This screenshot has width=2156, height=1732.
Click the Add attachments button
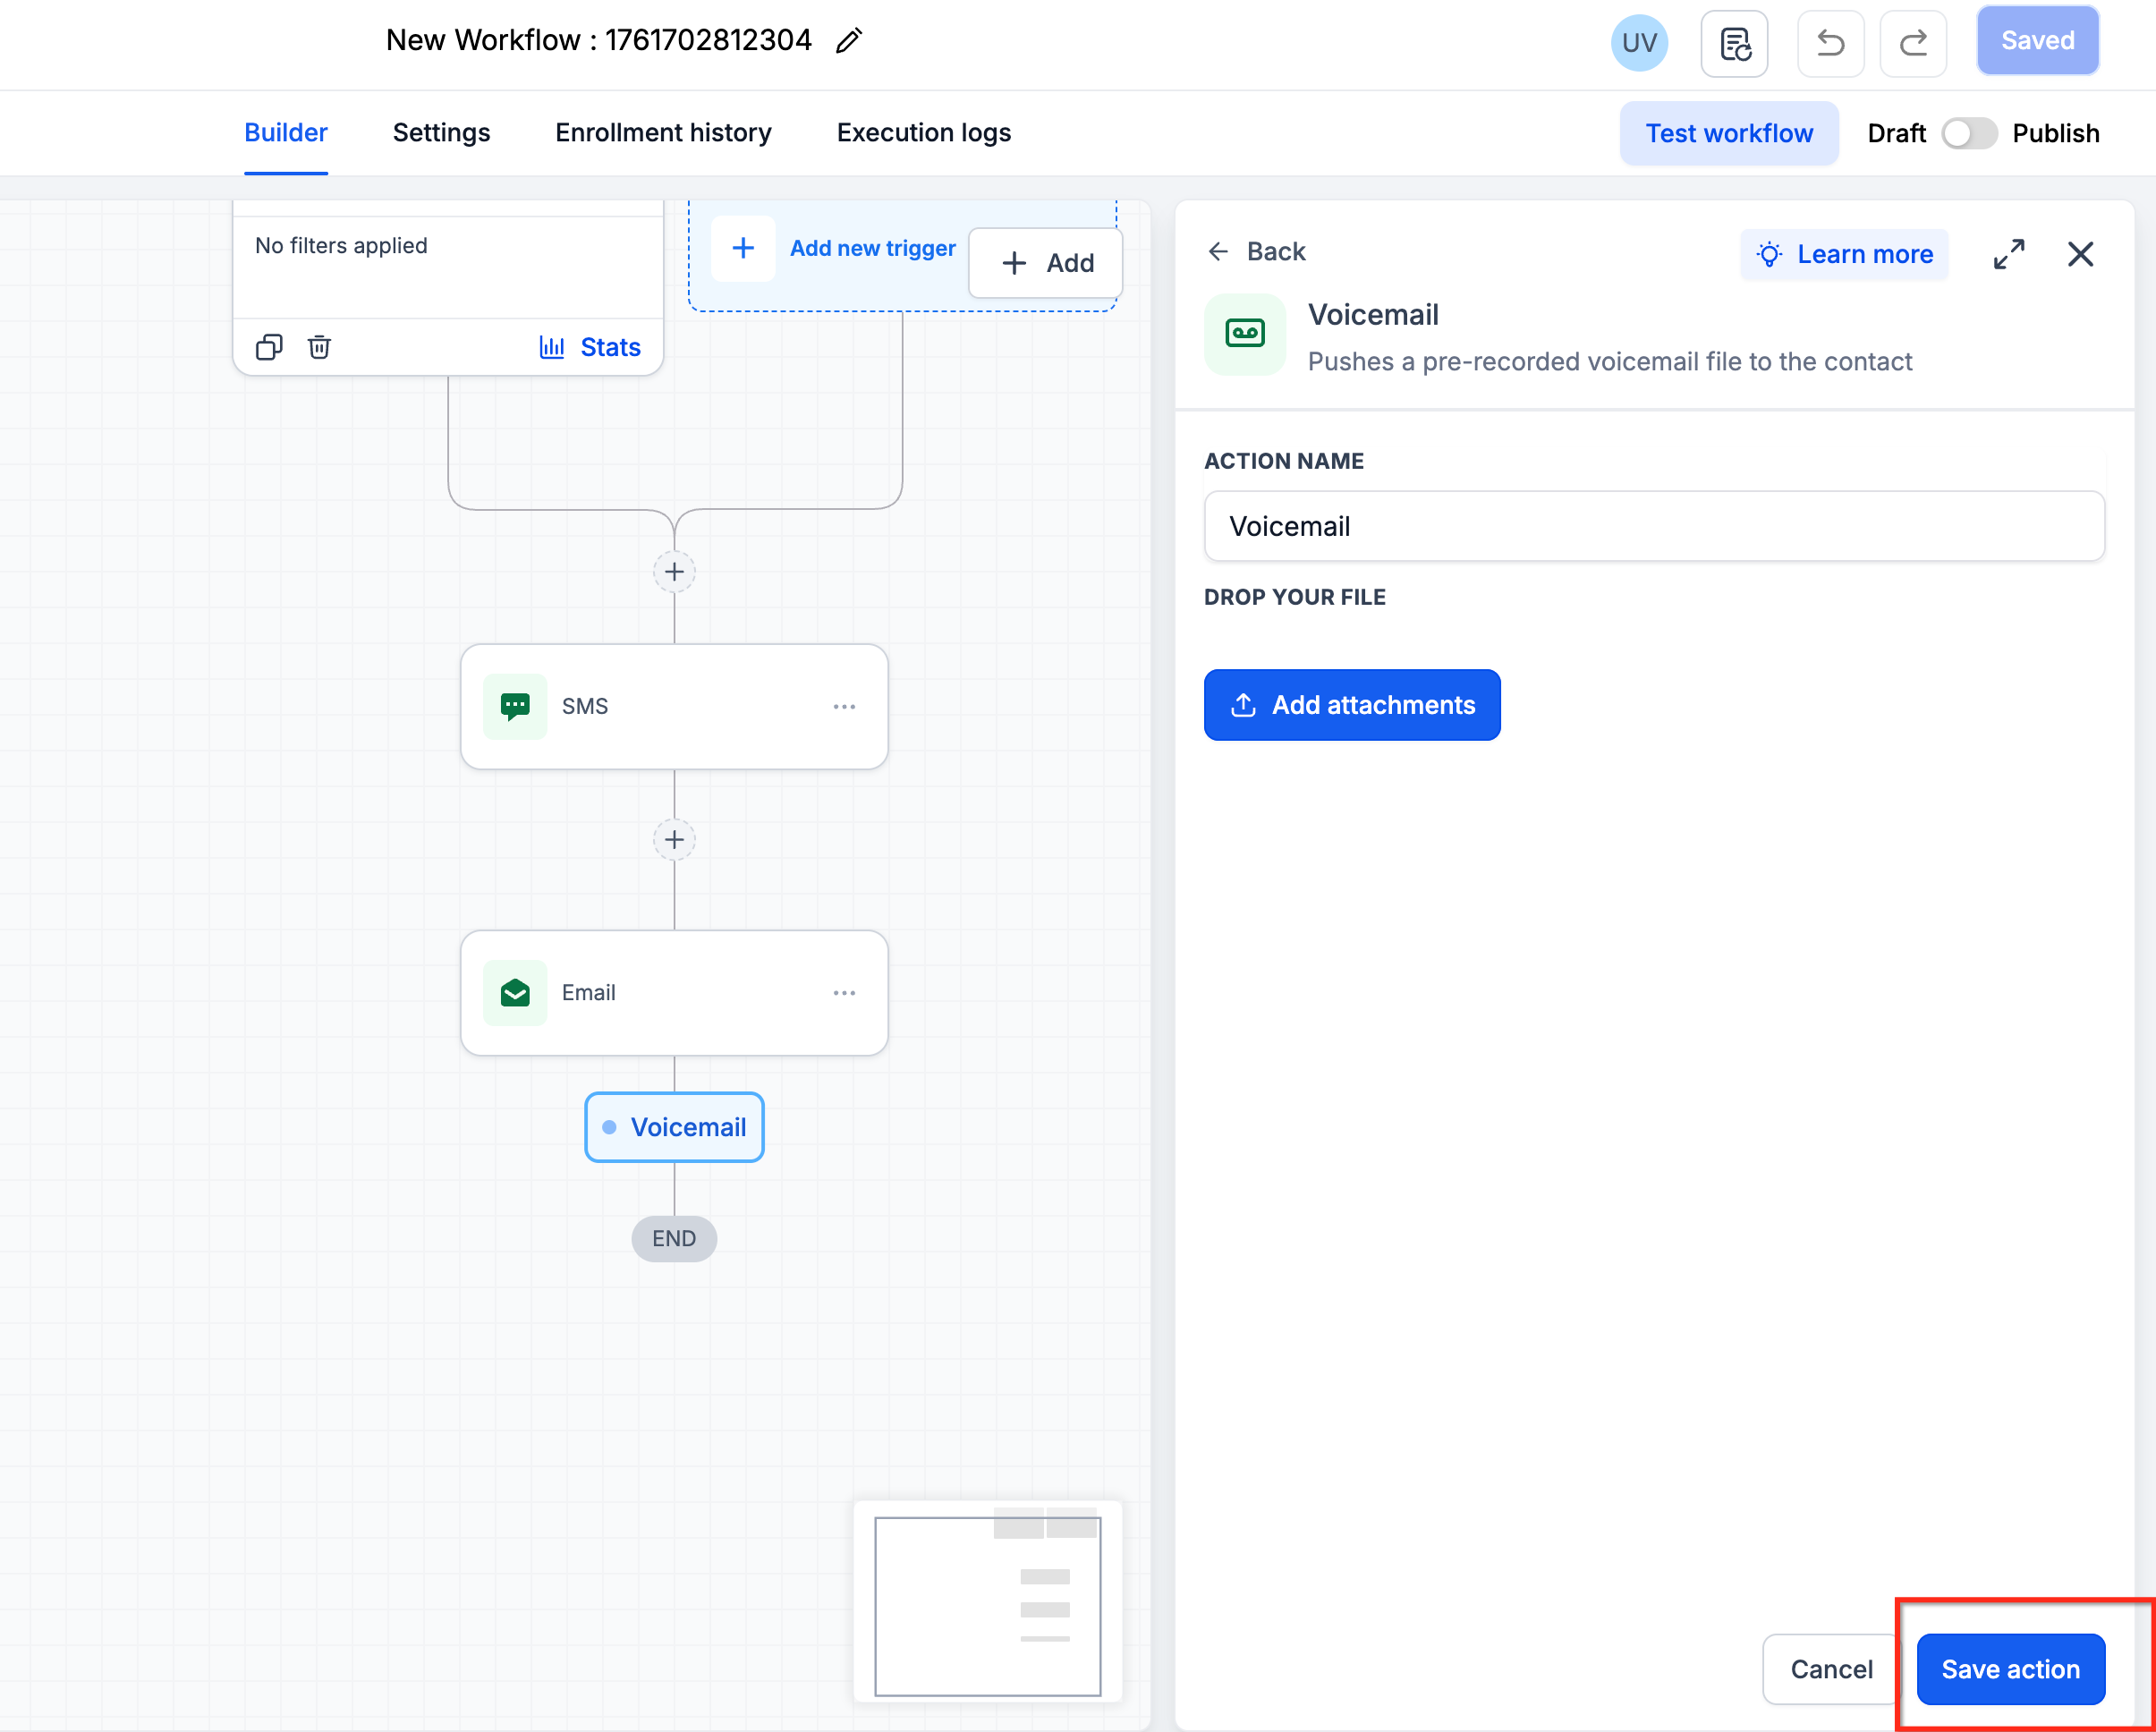[x=1351, y=705]
